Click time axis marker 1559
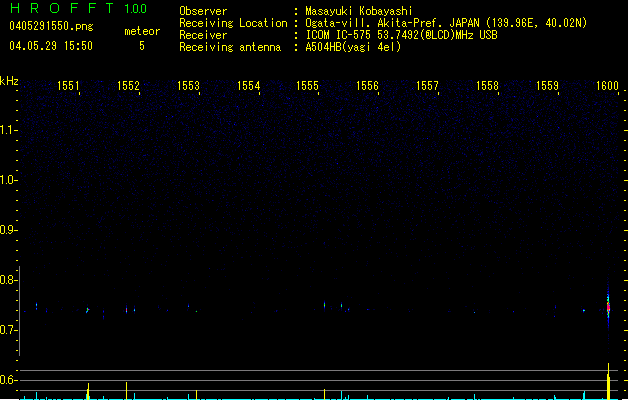This screenshot has width=629, height=400. pyautogui.click(x=547, y=85)
